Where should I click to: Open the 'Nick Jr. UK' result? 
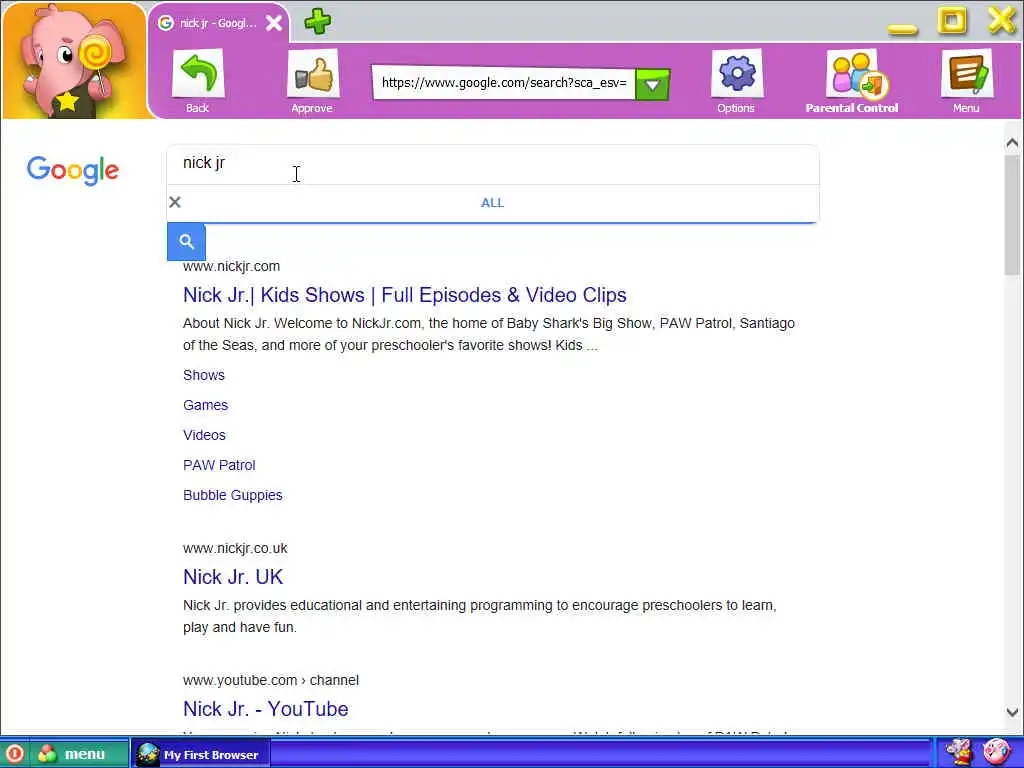(x=233, y=577)
